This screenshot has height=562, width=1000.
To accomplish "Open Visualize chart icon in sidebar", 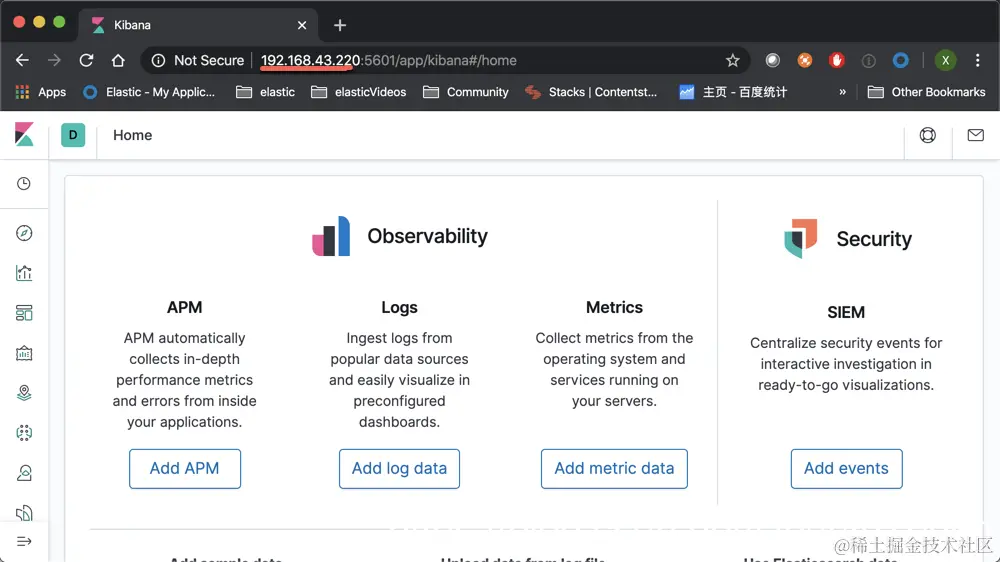I will click(24, 273).
